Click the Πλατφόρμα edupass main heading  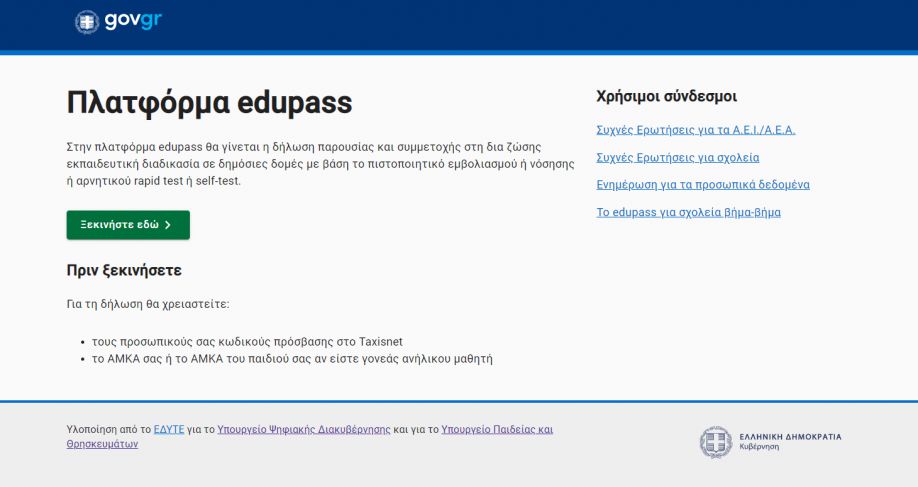pyautogui.click(x=209, y=102)
